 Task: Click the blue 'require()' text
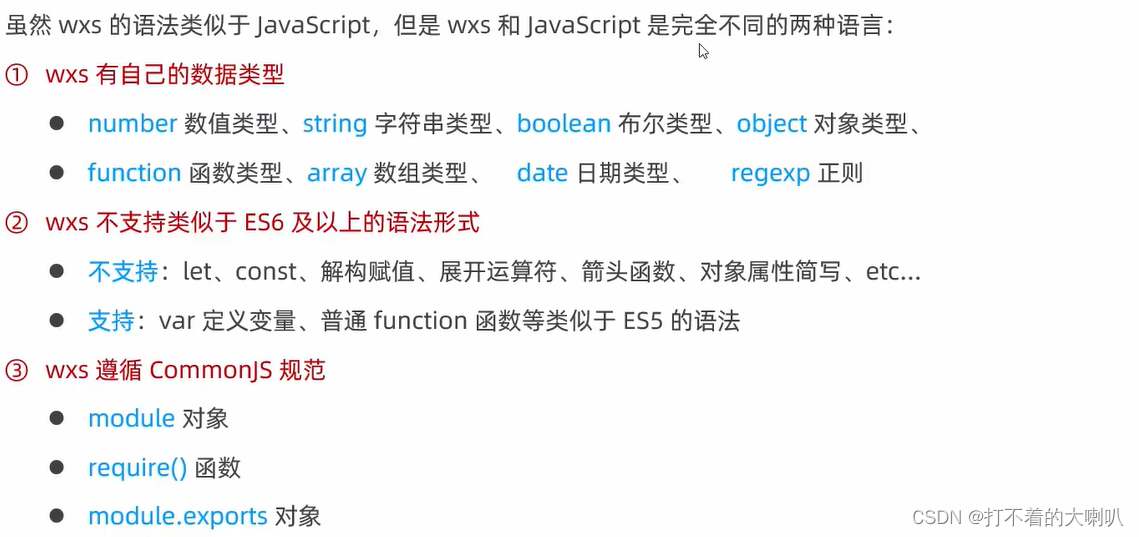coord(137,468)
